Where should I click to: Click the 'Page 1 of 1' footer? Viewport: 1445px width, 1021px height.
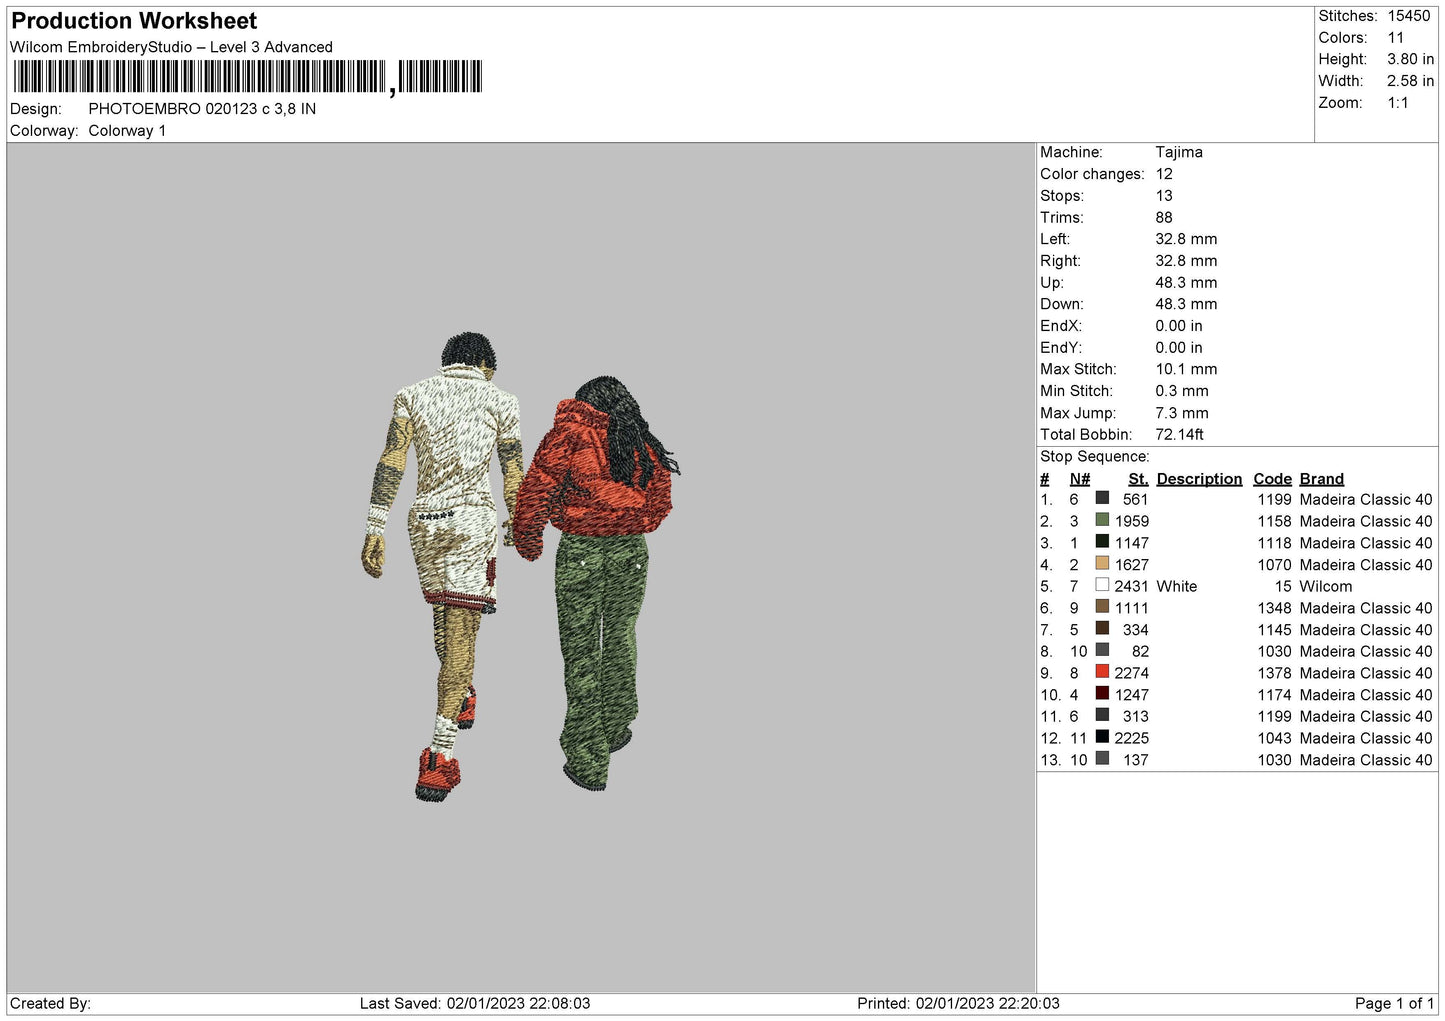(1394, 1003)
